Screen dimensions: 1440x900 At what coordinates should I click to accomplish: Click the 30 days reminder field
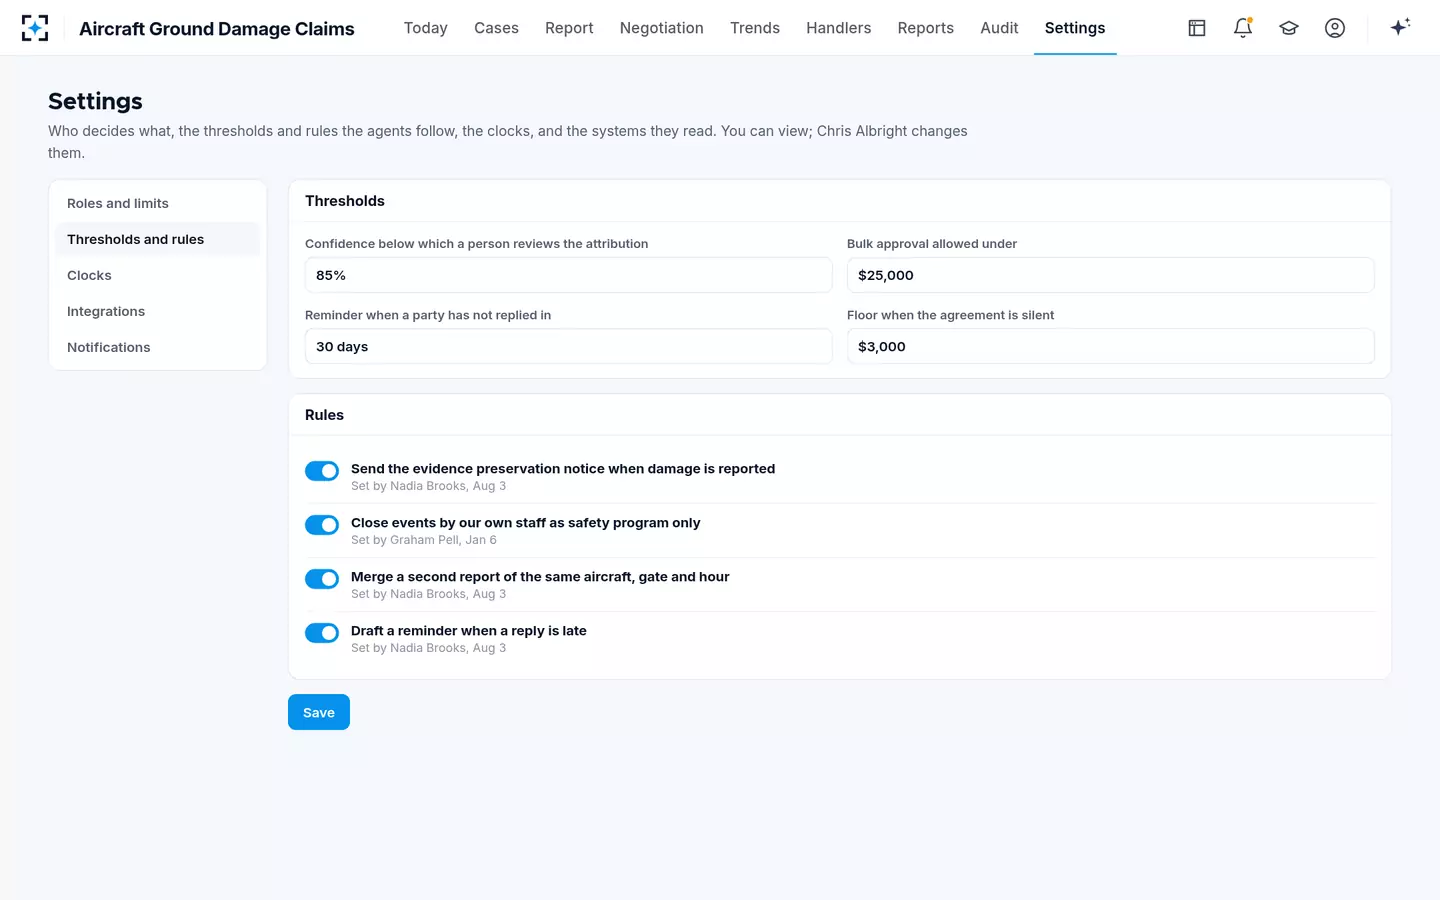click(568, 346)
